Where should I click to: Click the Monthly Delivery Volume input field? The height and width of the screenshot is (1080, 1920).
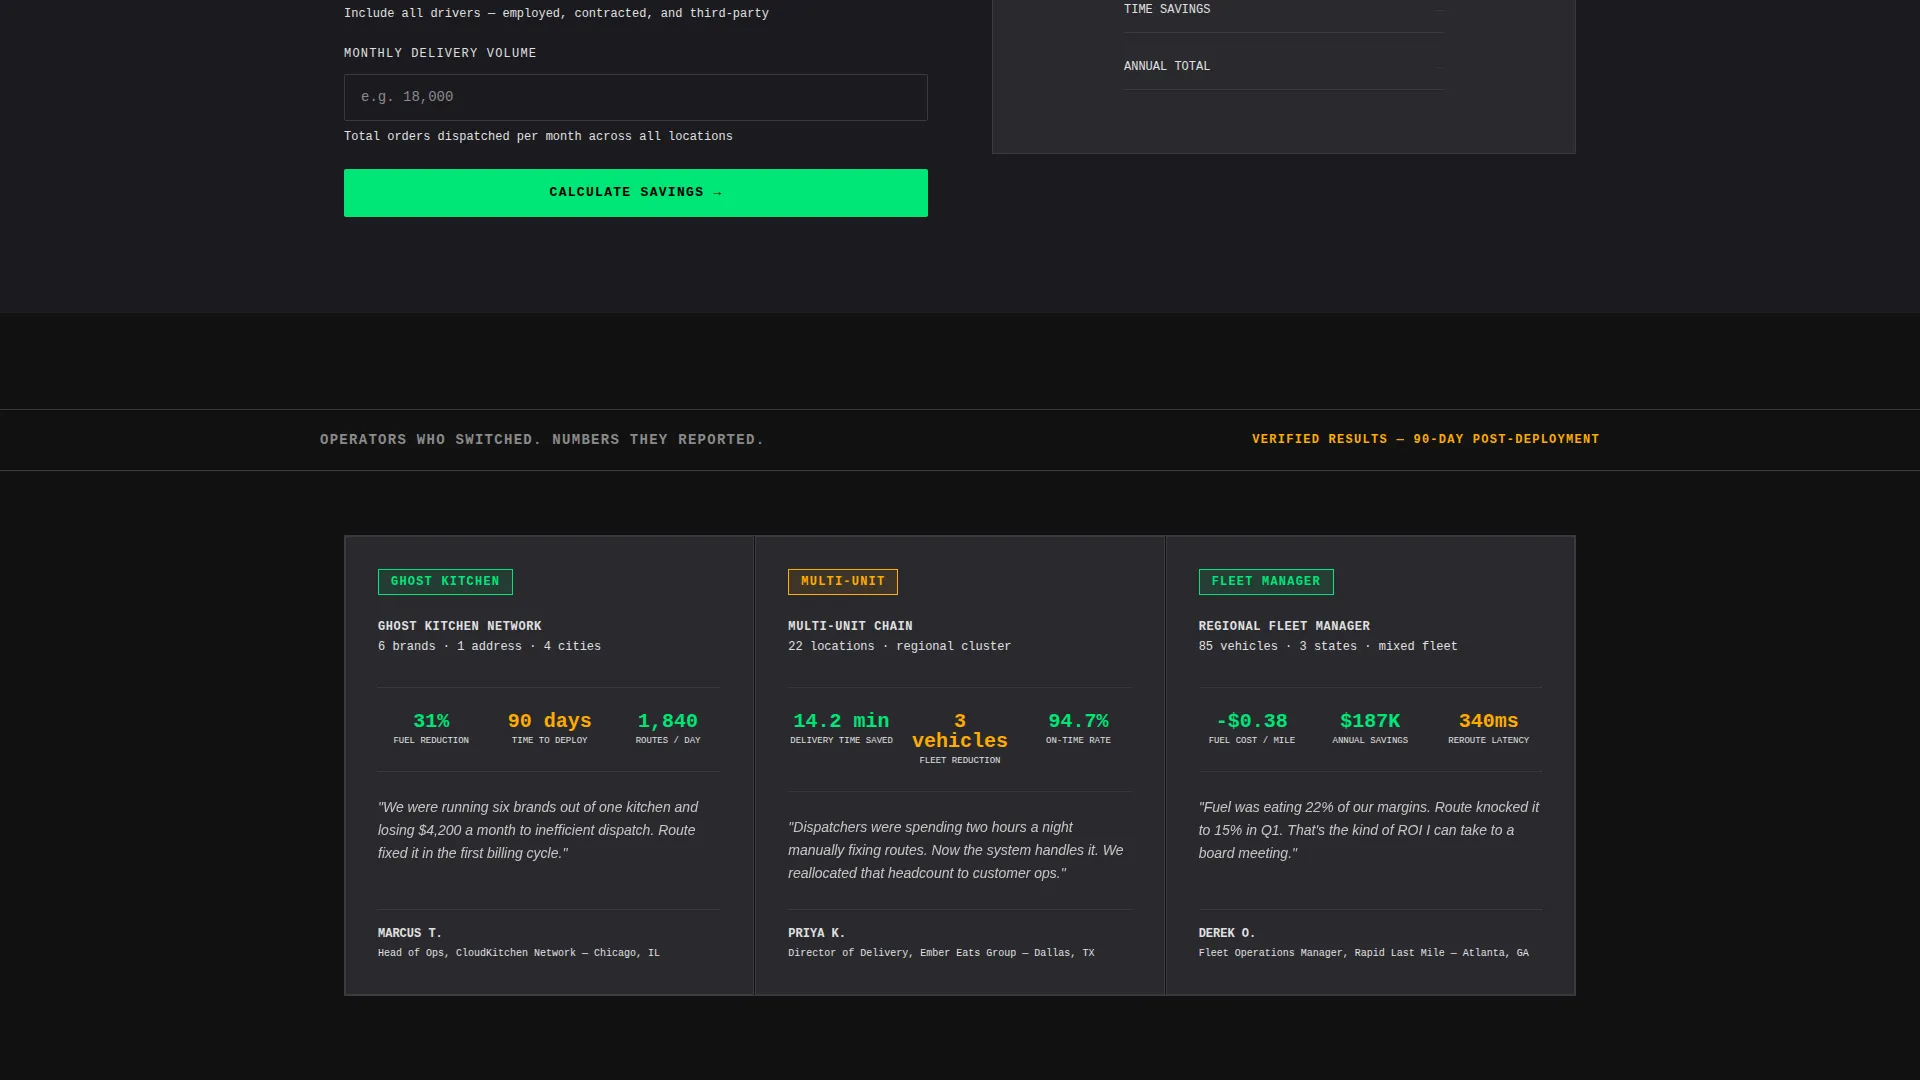636,97
